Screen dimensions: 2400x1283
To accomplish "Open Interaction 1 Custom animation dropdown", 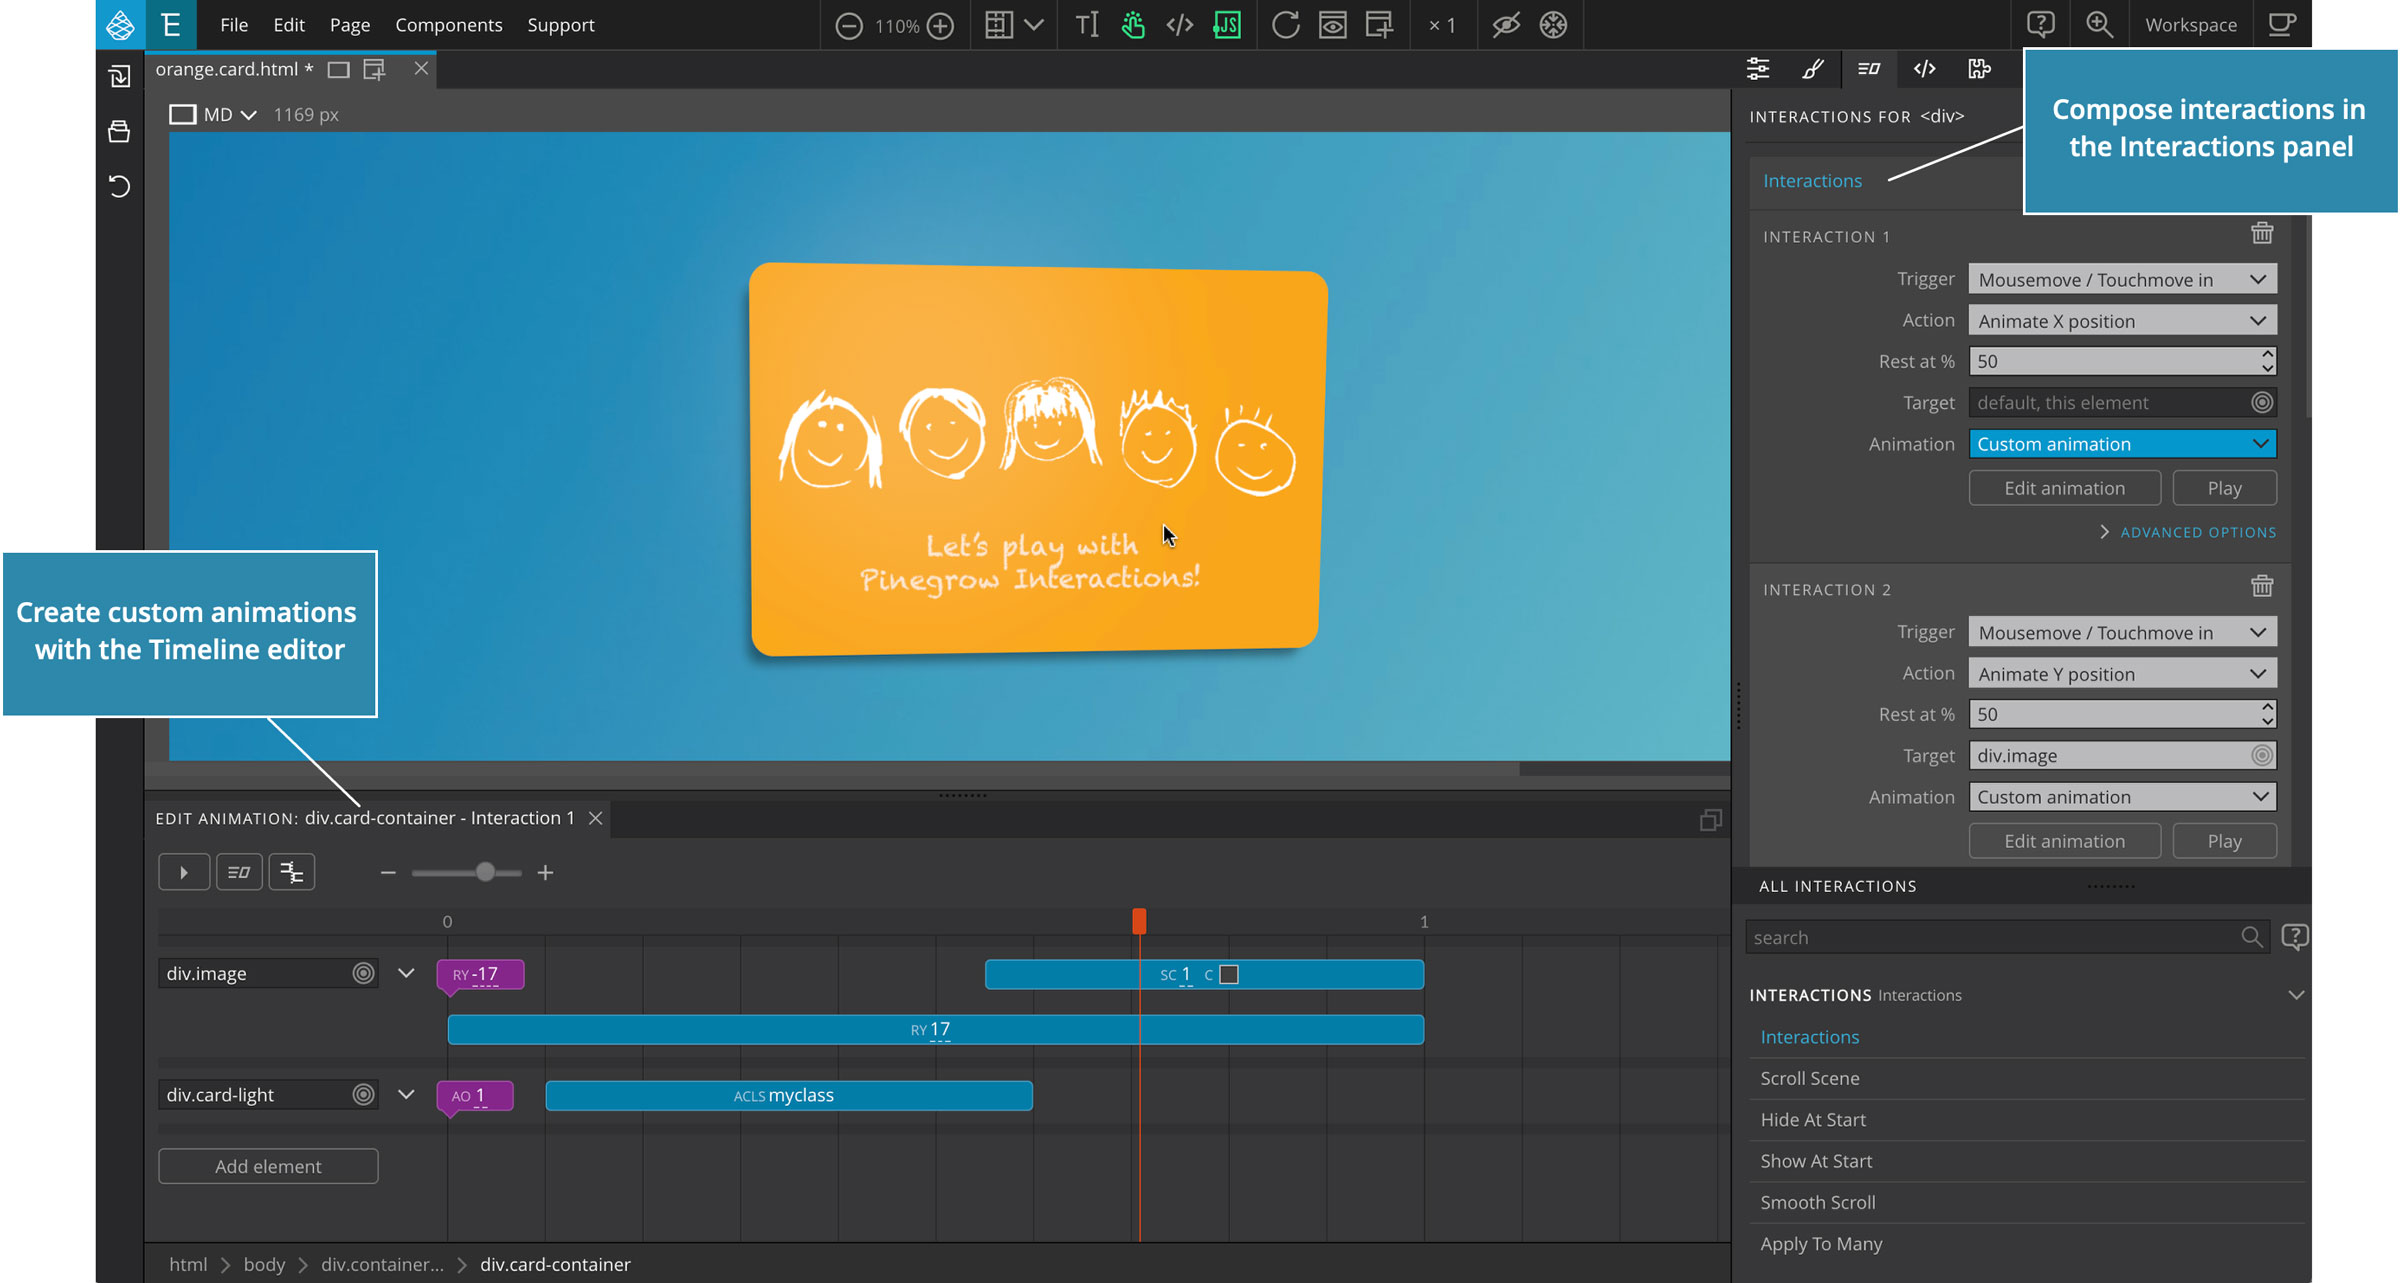I will click(2122, 443).
